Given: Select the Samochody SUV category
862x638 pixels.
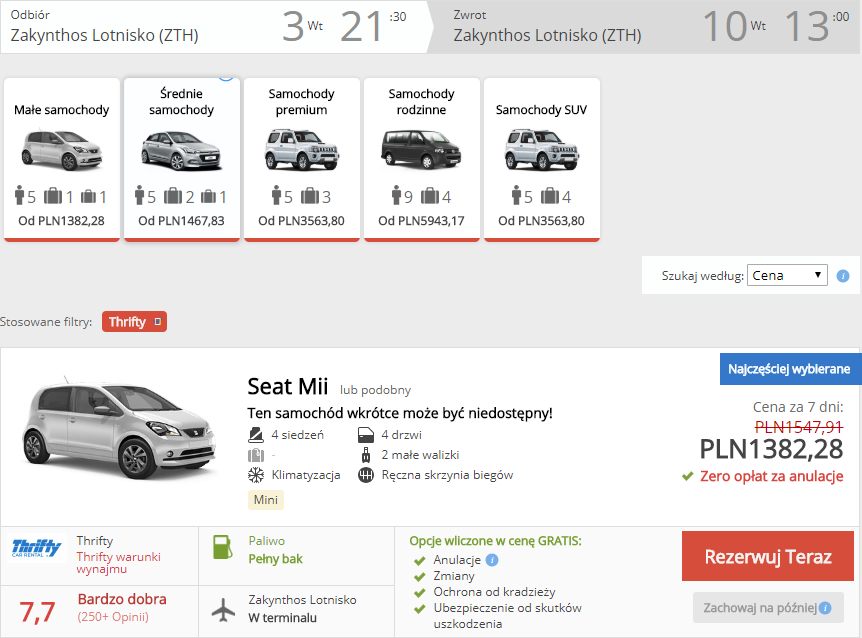Looking at the screenshot, I should pos(541,159).
